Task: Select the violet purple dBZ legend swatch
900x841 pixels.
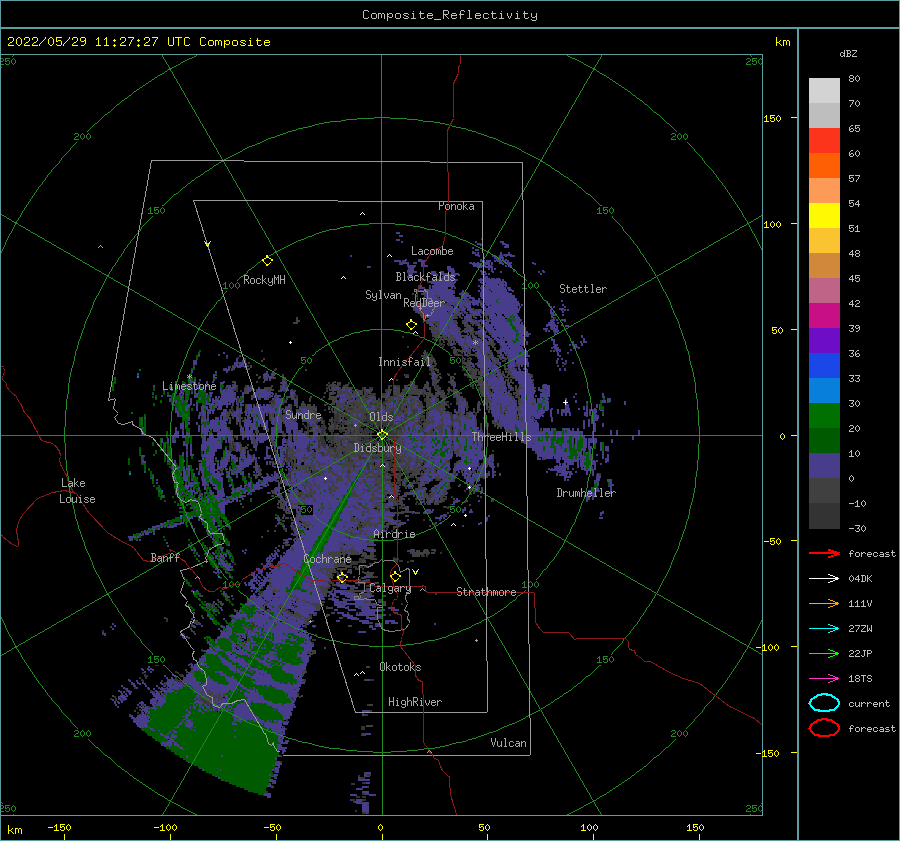Action: click(824, 340)
